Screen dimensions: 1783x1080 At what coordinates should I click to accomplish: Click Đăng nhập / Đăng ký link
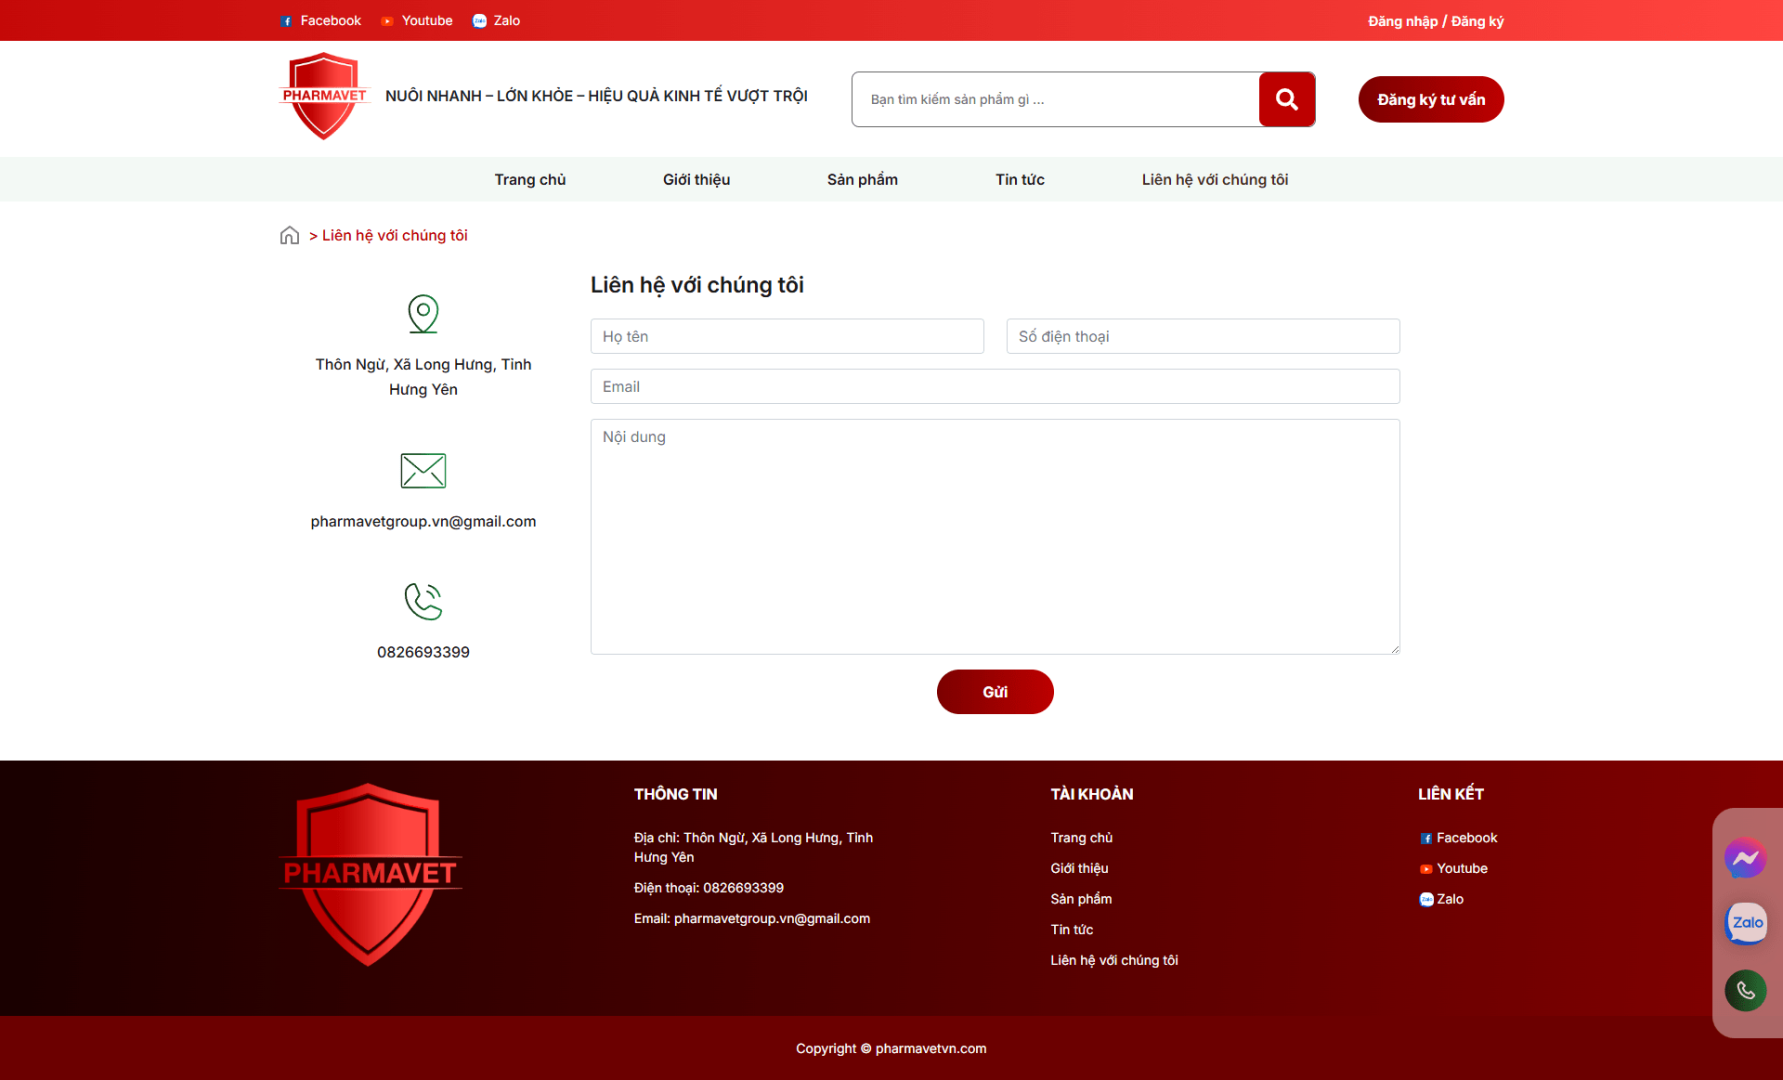(1435, 21)
